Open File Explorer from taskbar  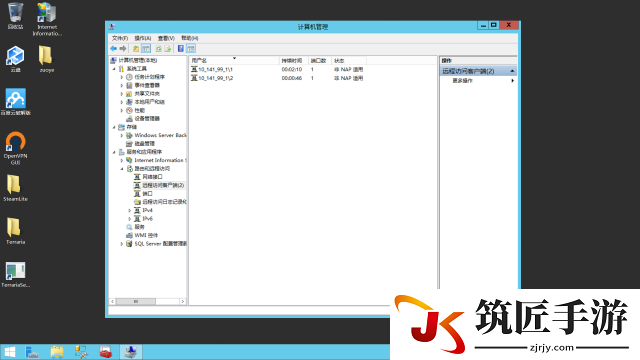click(57, 352)
